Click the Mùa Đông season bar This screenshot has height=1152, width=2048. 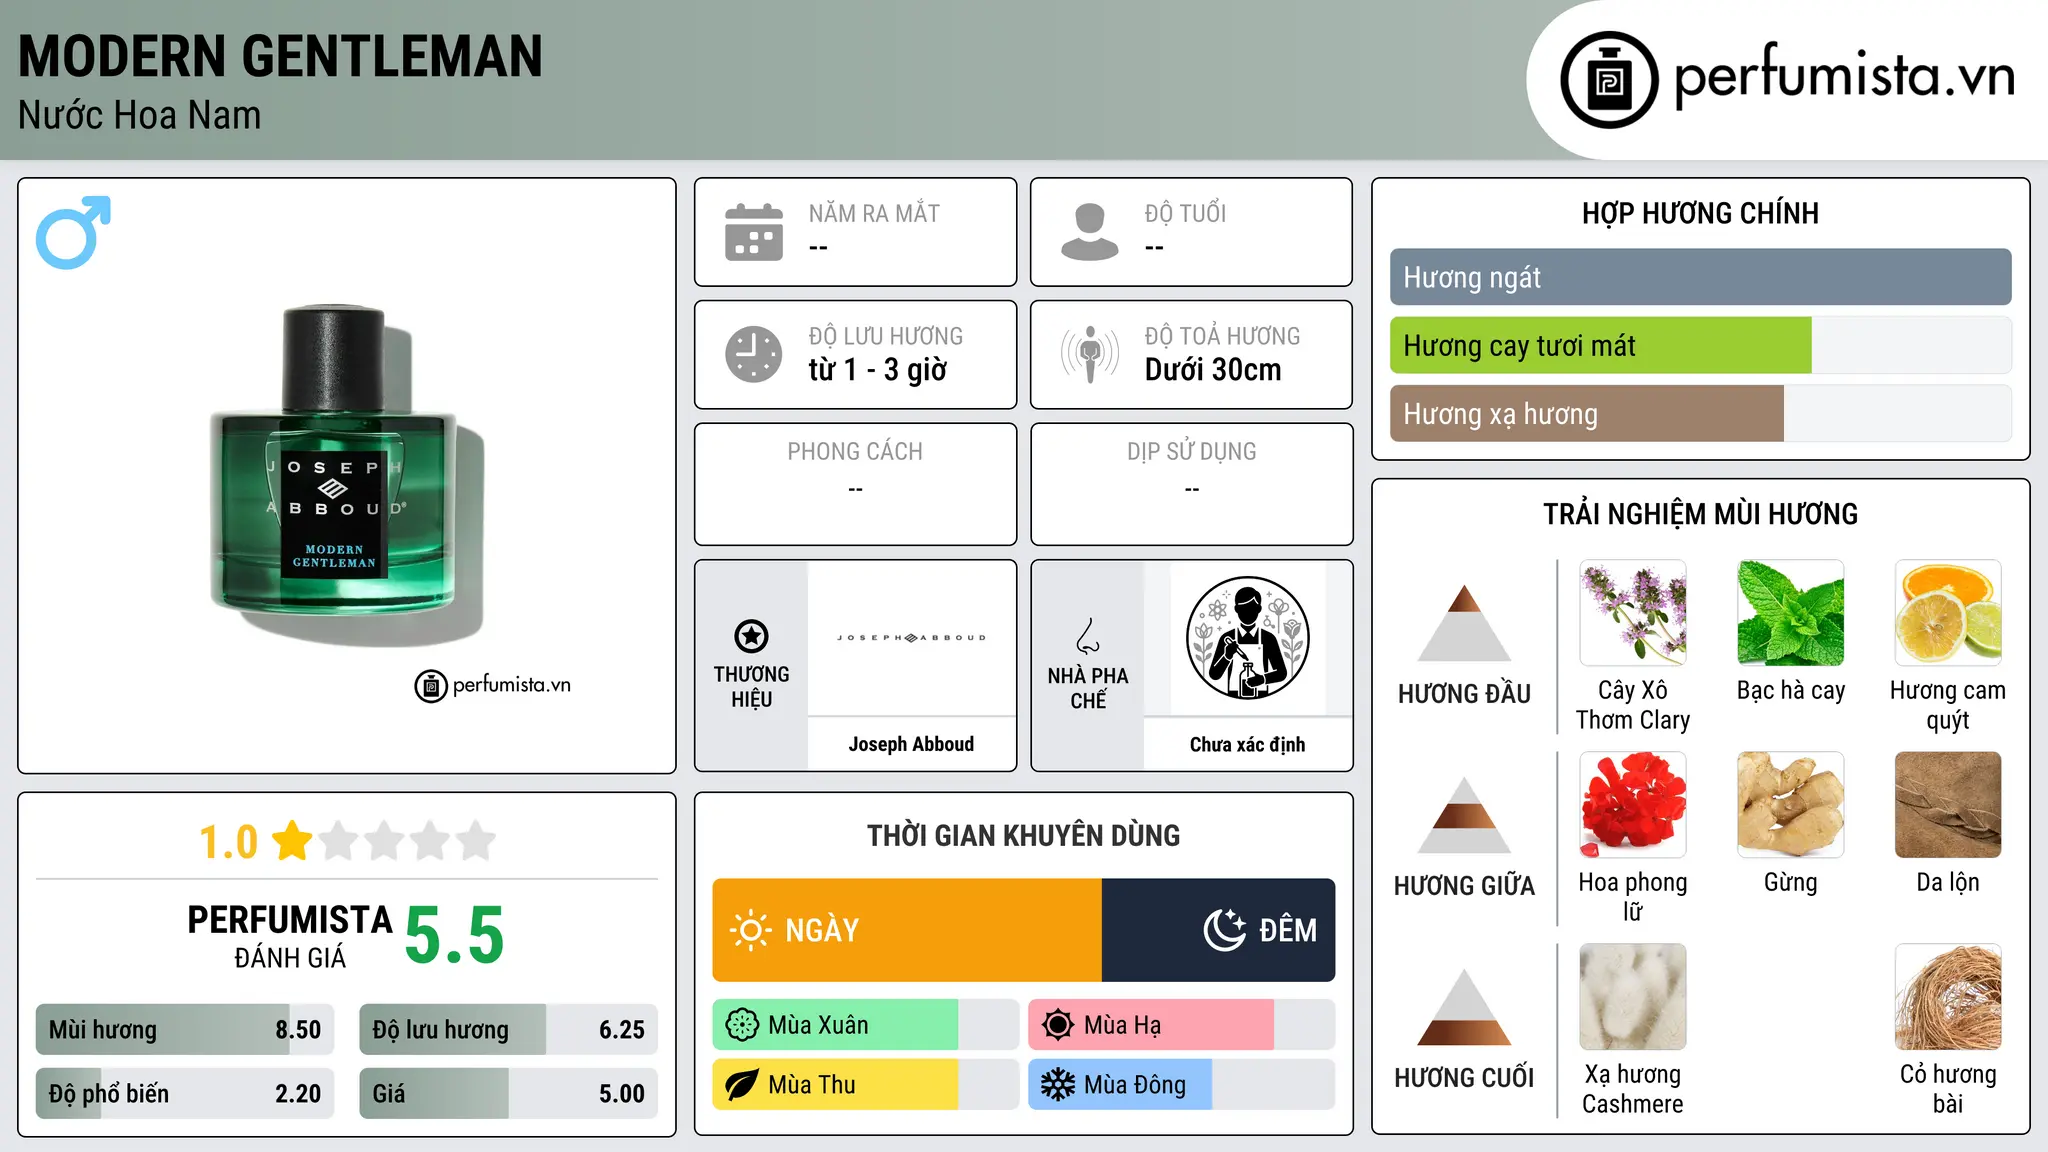(1181, 1085)
